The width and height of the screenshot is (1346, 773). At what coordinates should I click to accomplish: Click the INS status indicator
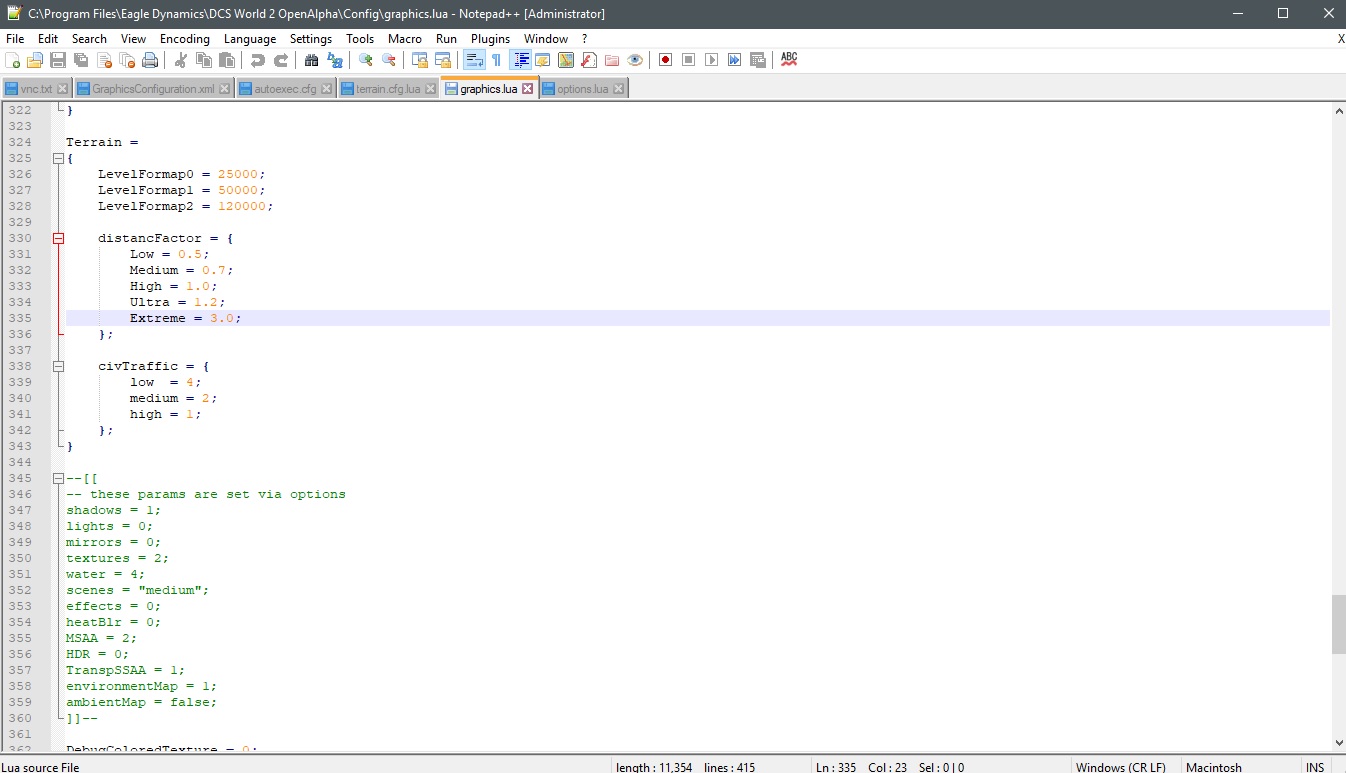click(x=1315, y=766)
